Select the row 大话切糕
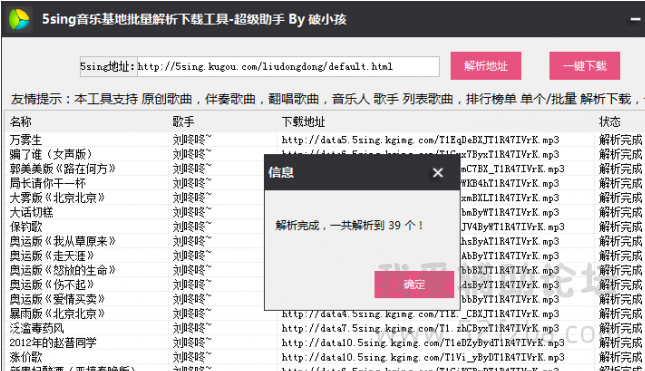The image size is (645, 371). pyautogui.click(x=322, y=212)
